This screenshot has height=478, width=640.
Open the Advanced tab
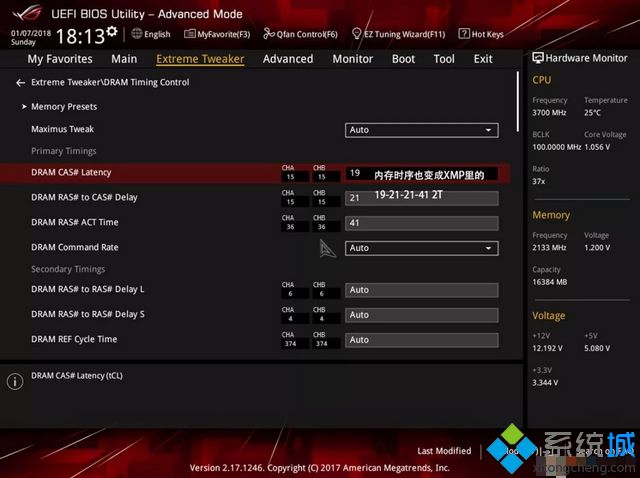pos(288,59)
